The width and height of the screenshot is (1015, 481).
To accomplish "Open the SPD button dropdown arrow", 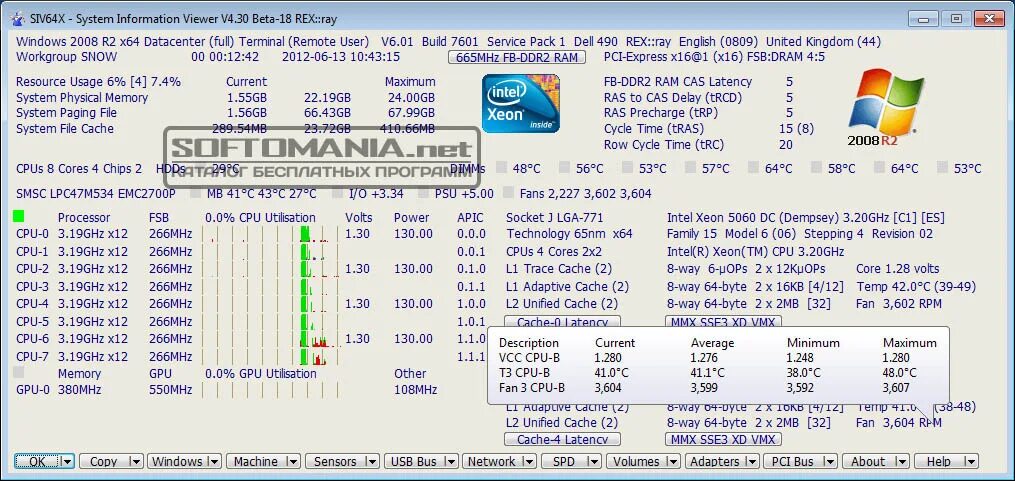I will pos(596,462).
